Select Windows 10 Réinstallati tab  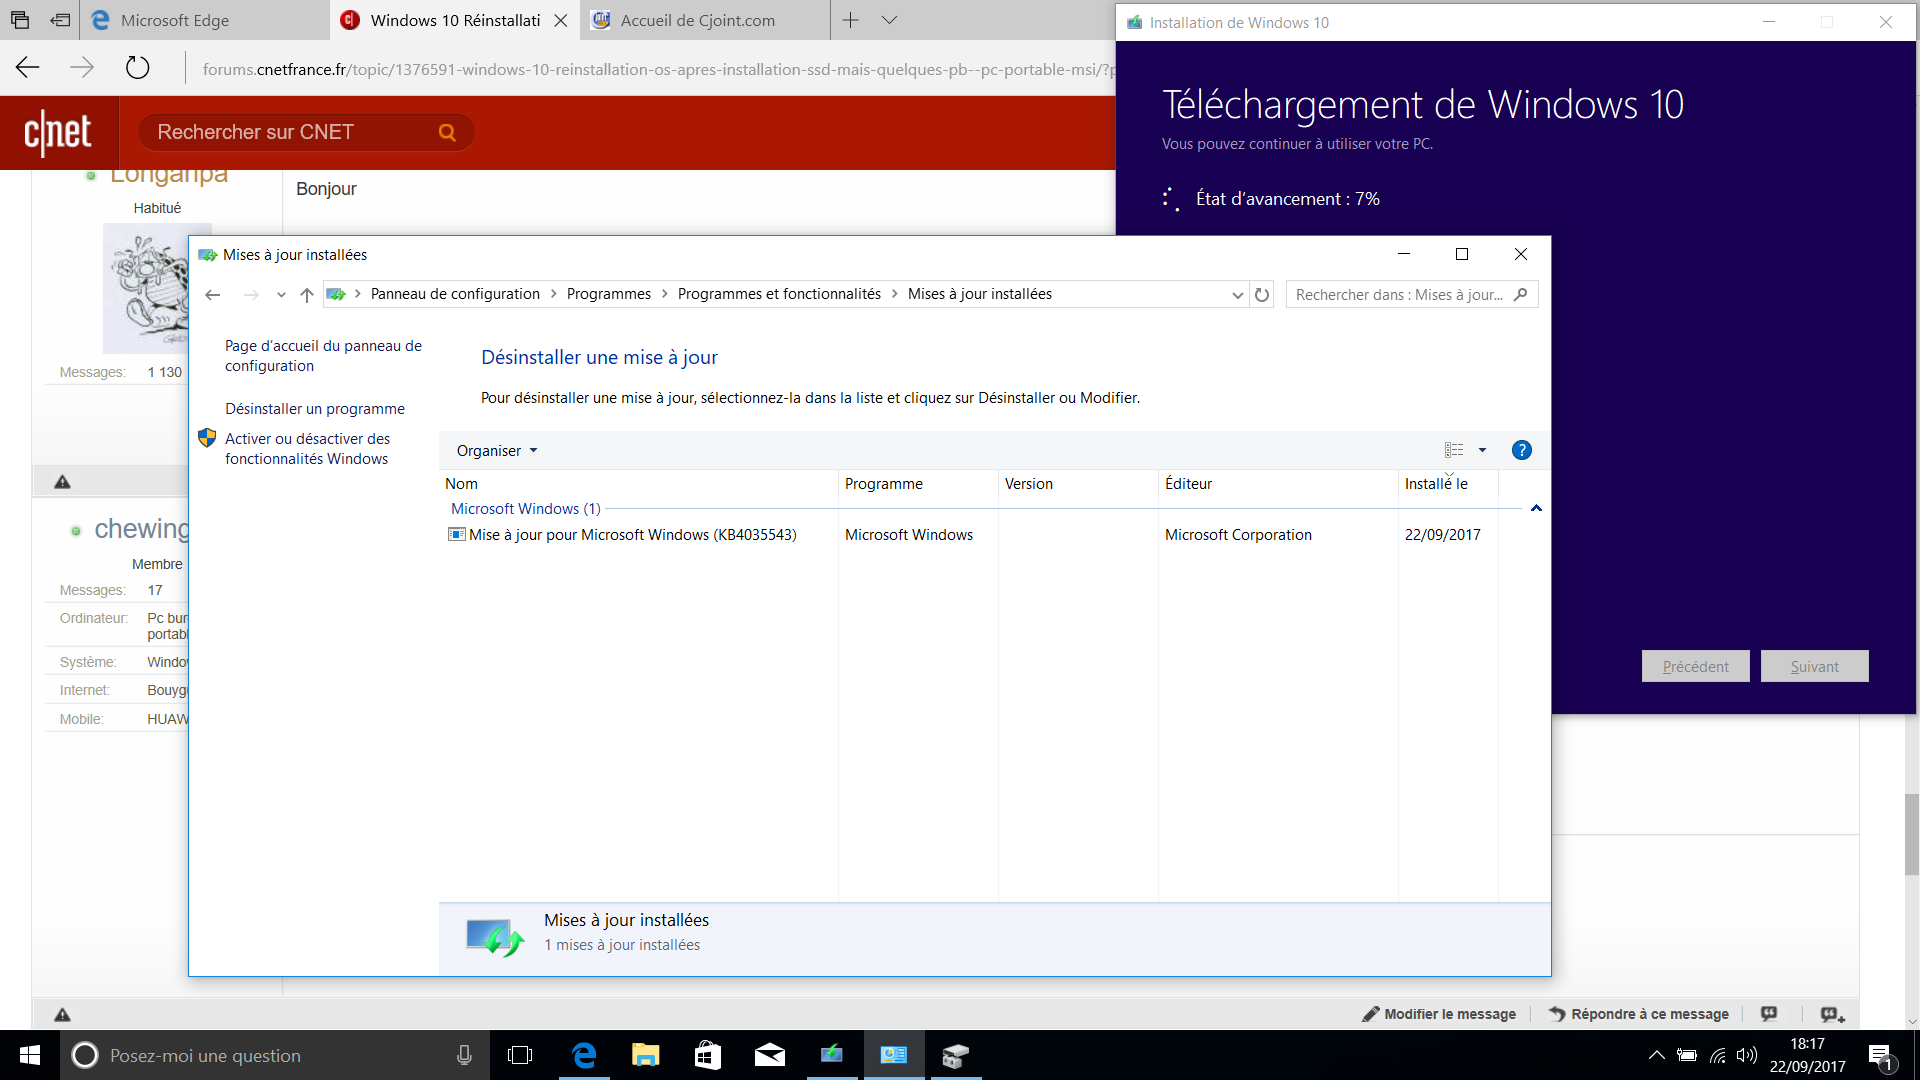coord(455,20)
